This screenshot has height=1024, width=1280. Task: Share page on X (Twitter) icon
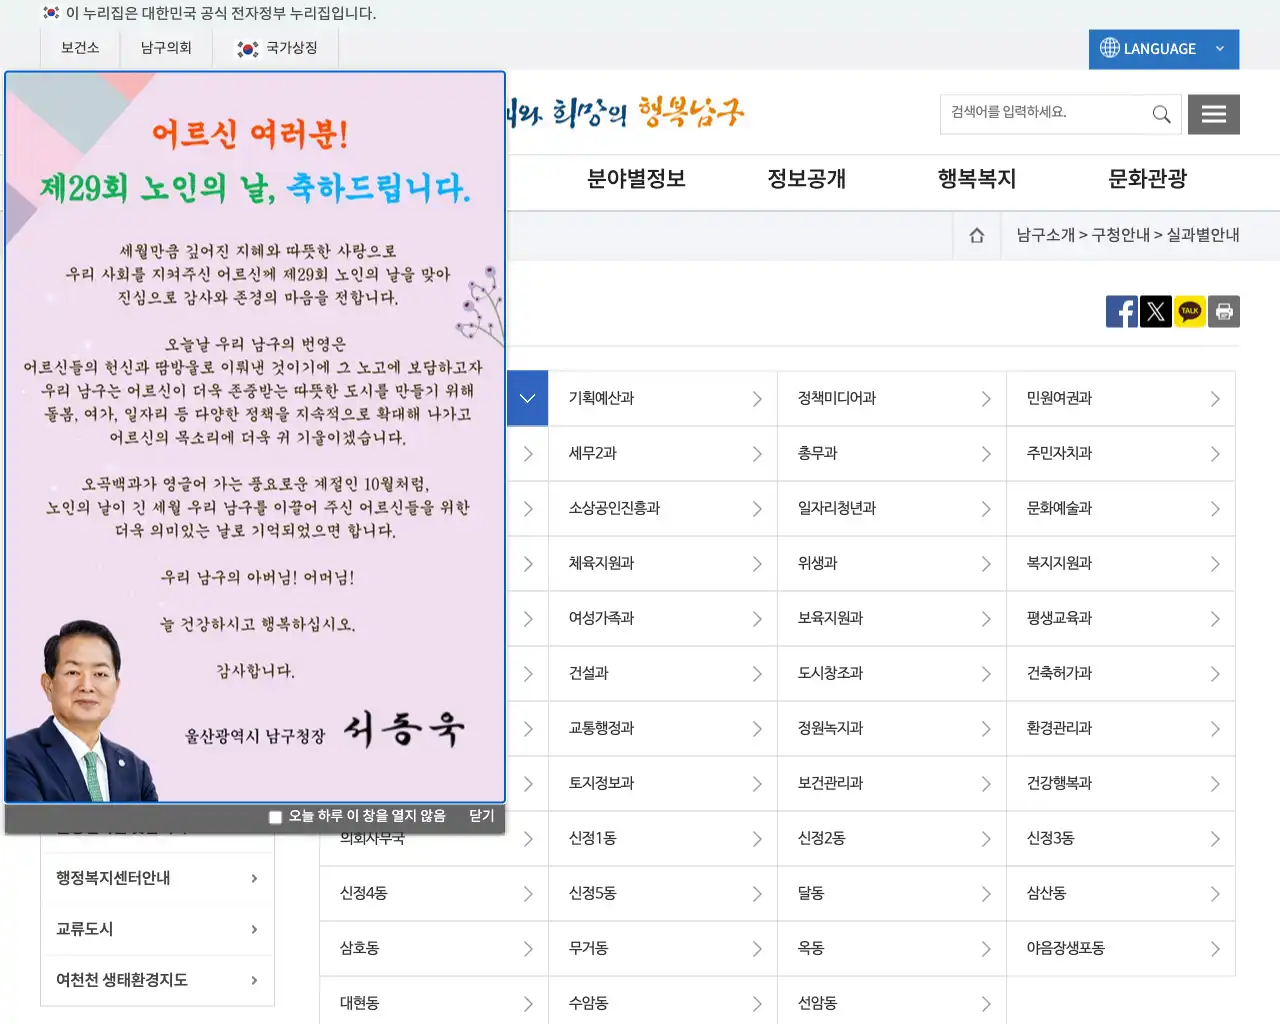click(x=1156, y=312)
